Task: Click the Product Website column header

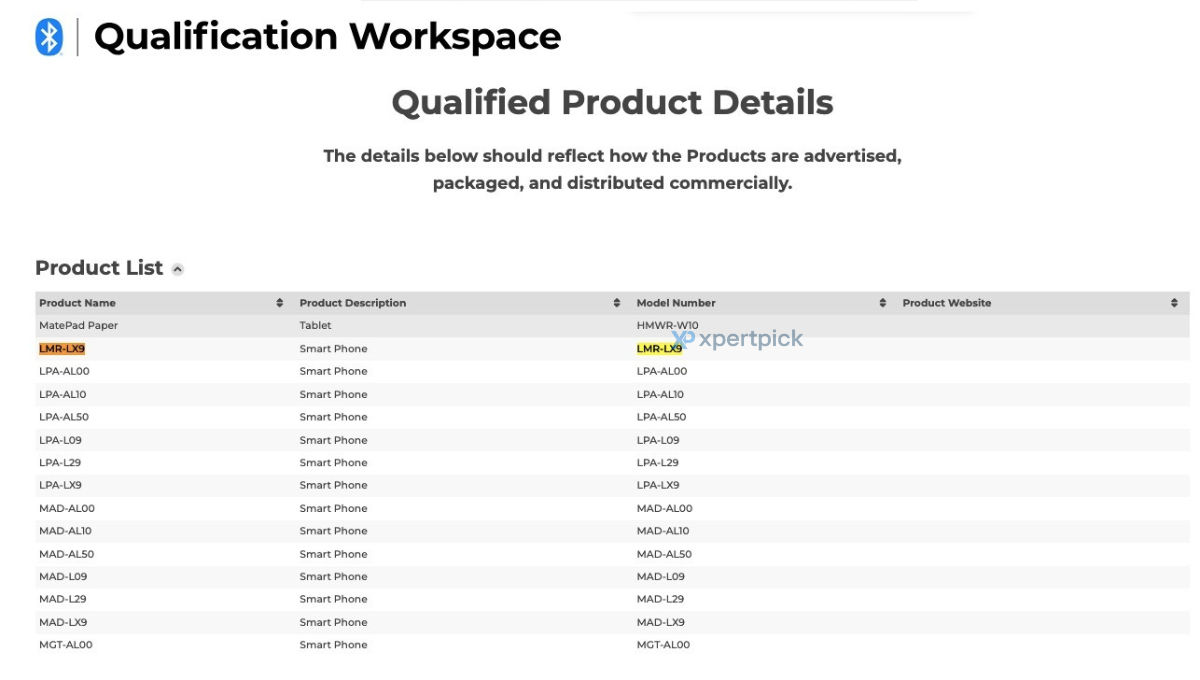Action: coord(947,303)
